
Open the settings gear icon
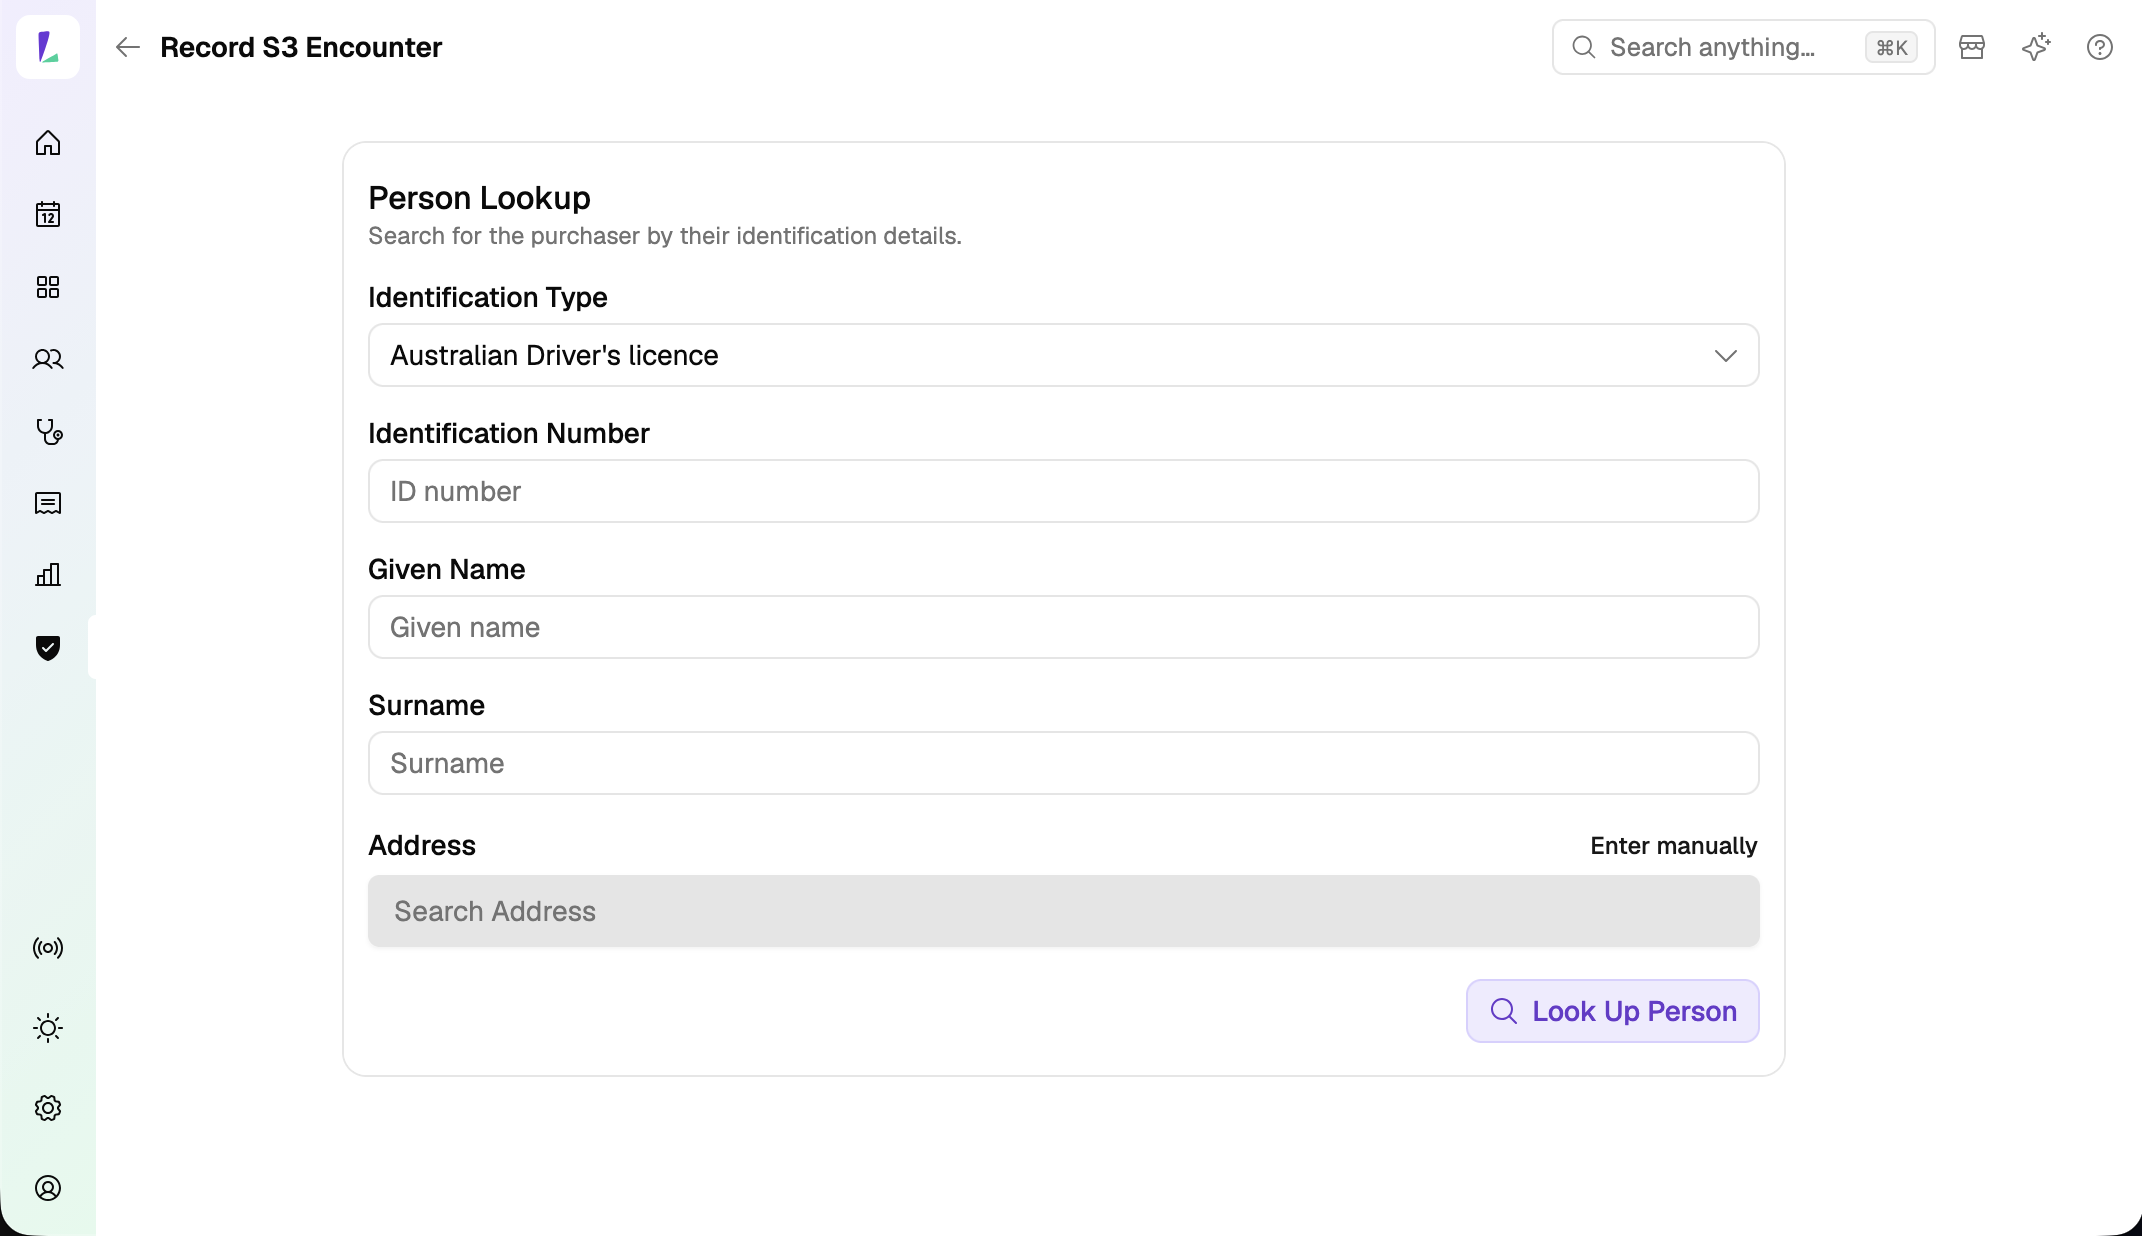point(48,1108)
